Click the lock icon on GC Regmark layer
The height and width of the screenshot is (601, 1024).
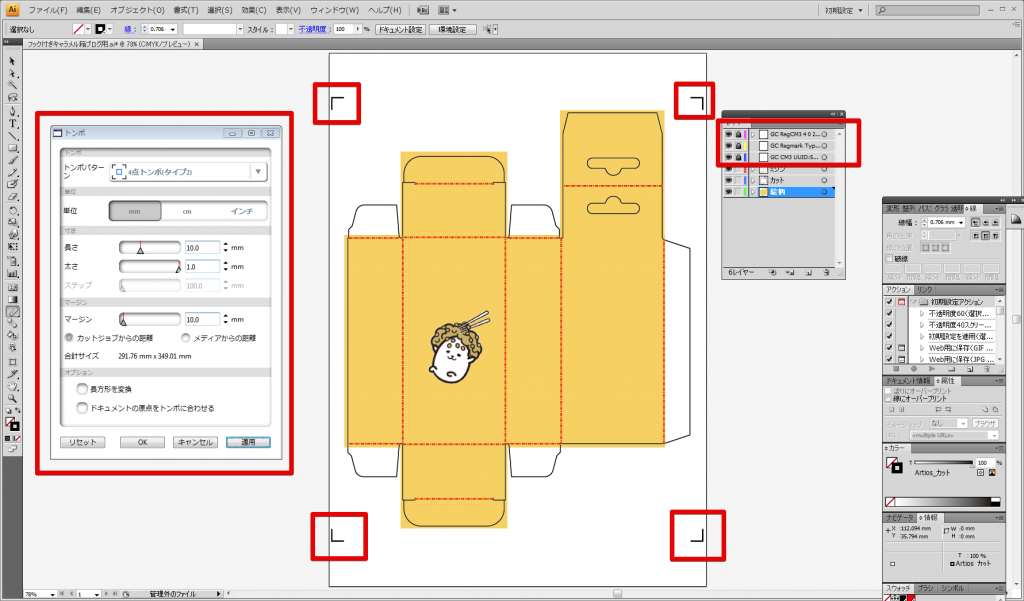738,146
